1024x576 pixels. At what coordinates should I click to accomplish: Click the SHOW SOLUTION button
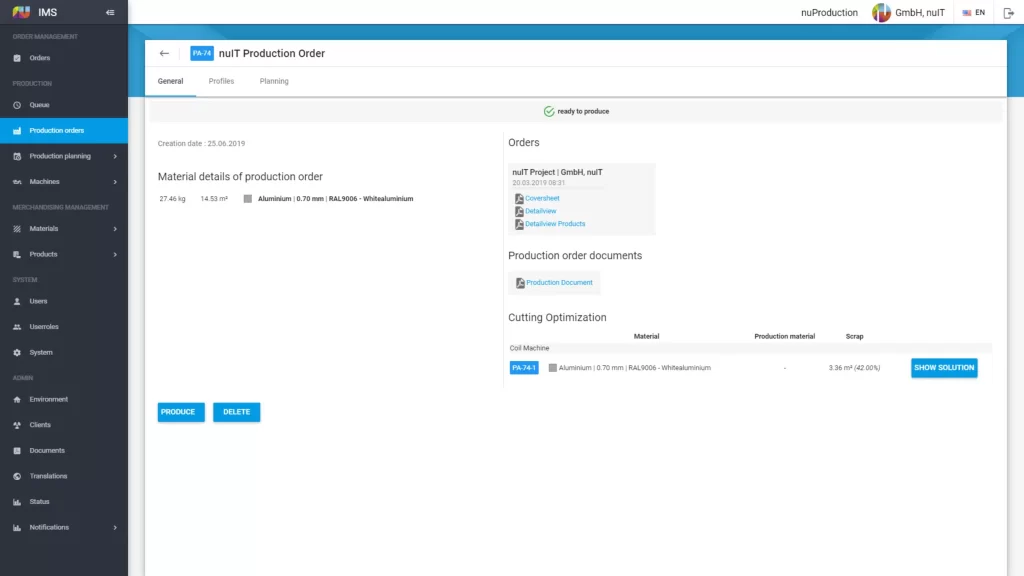pos(943,368)
